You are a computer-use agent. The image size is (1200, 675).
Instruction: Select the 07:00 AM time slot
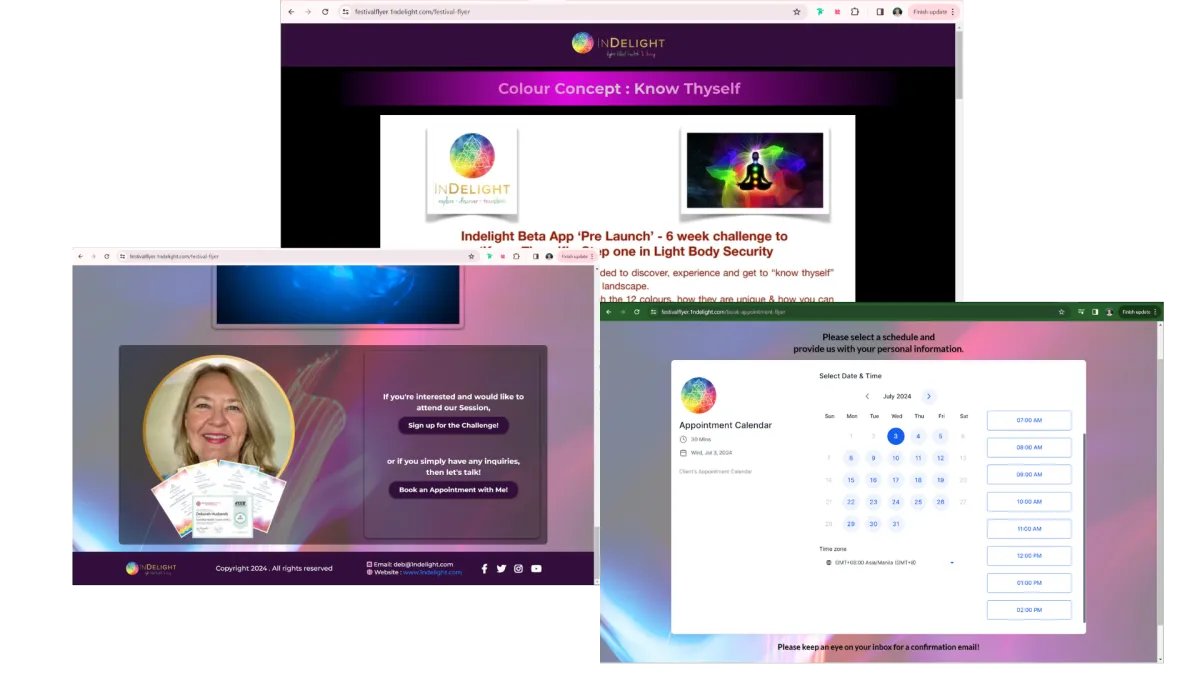pyautogui.click(x=1029, y=420)
